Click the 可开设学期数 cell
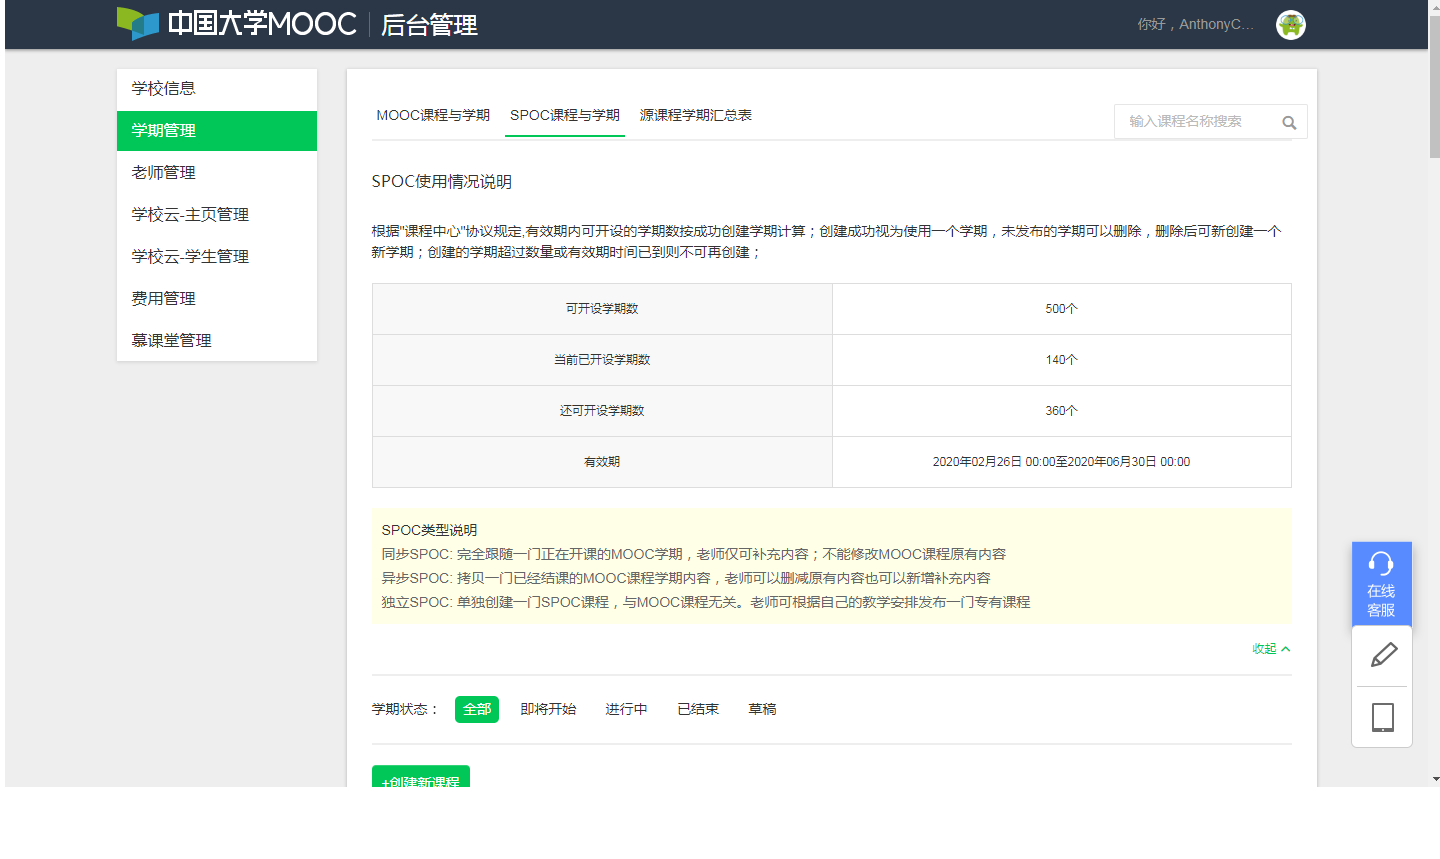The image size is (1440, 859). click(602, 309)
